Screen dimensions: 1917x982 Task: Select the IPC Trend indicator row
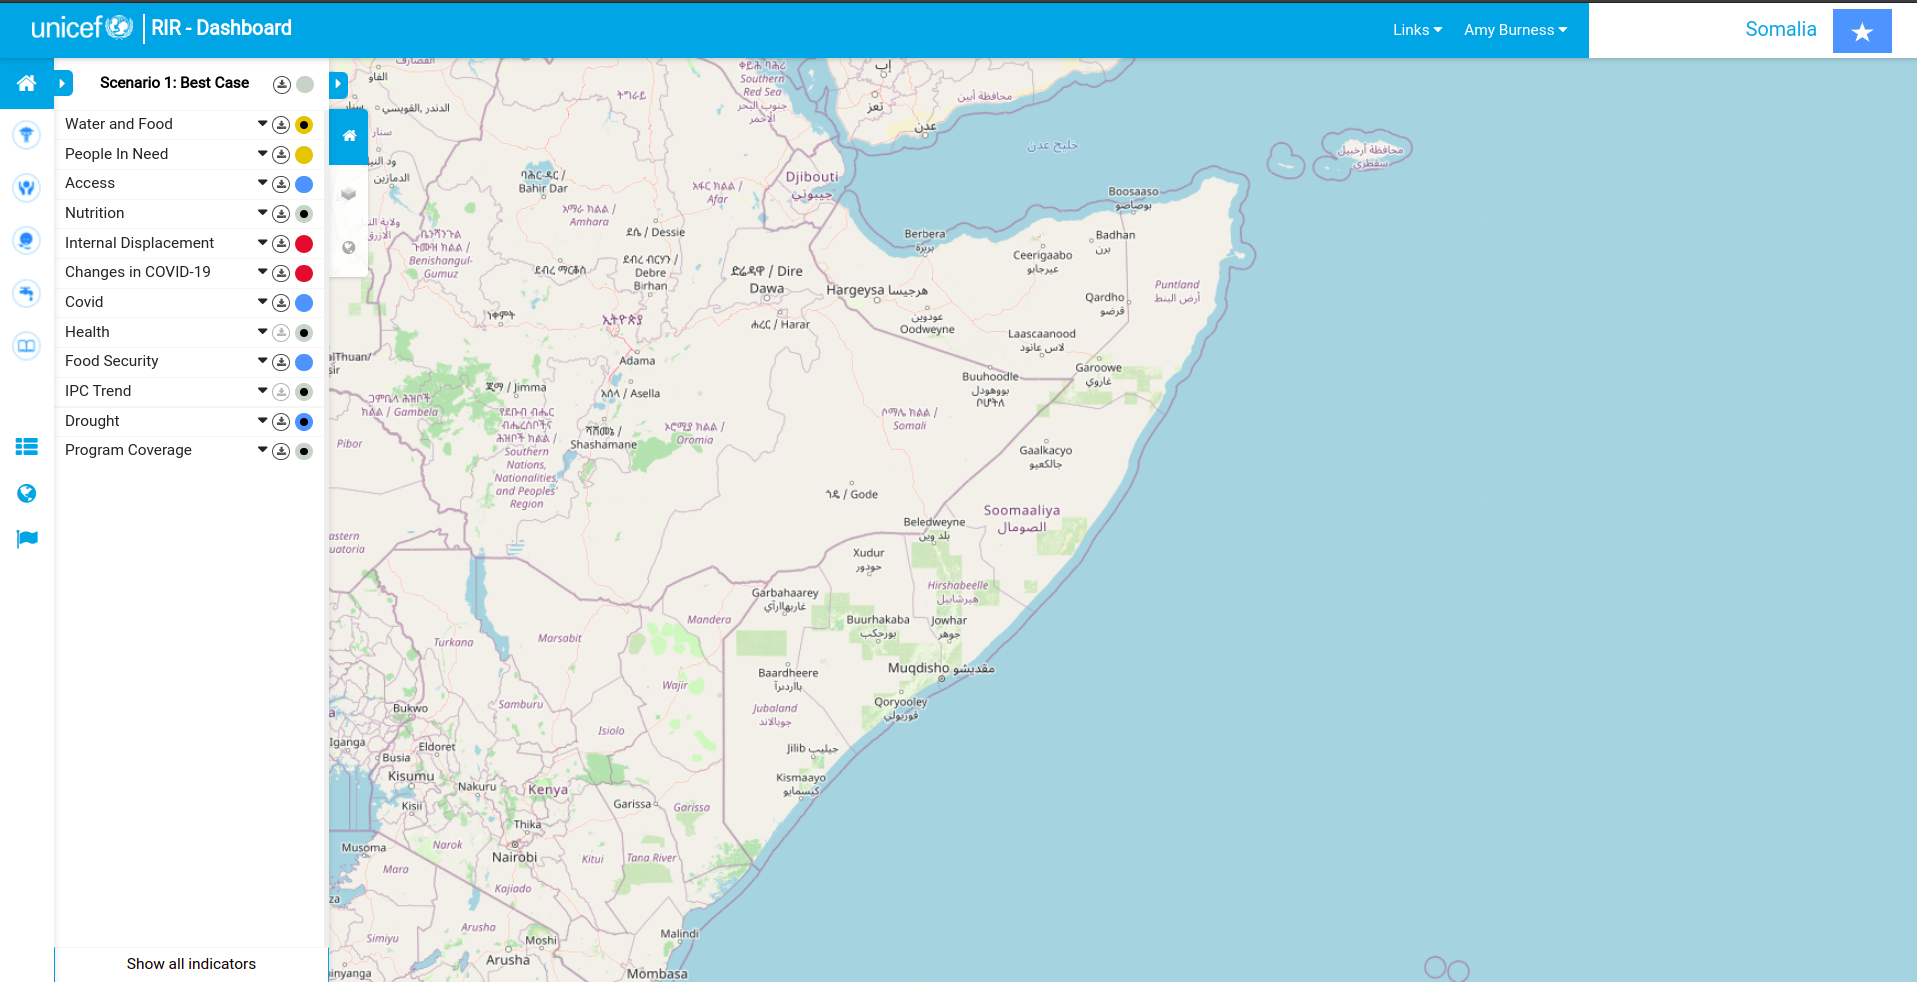pyautogui.click(x=190, y=391)
